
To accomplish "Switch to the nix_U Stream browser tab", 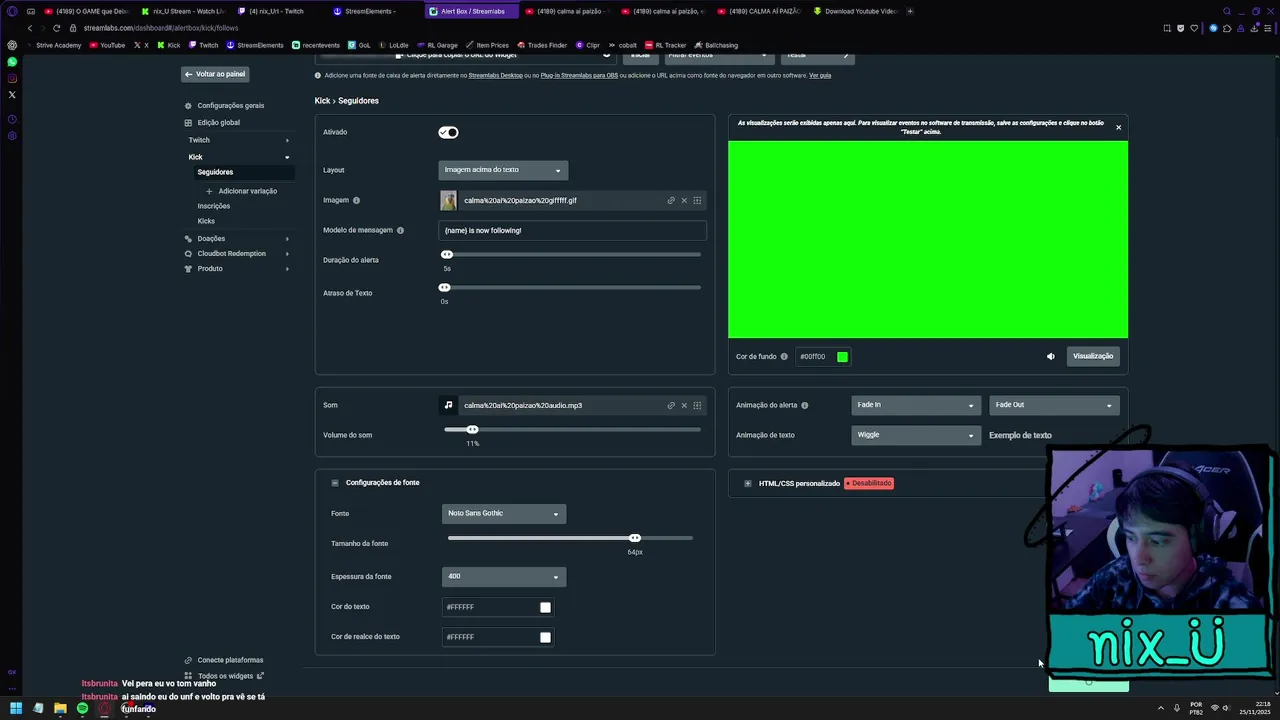I will (x=182, y=11).
